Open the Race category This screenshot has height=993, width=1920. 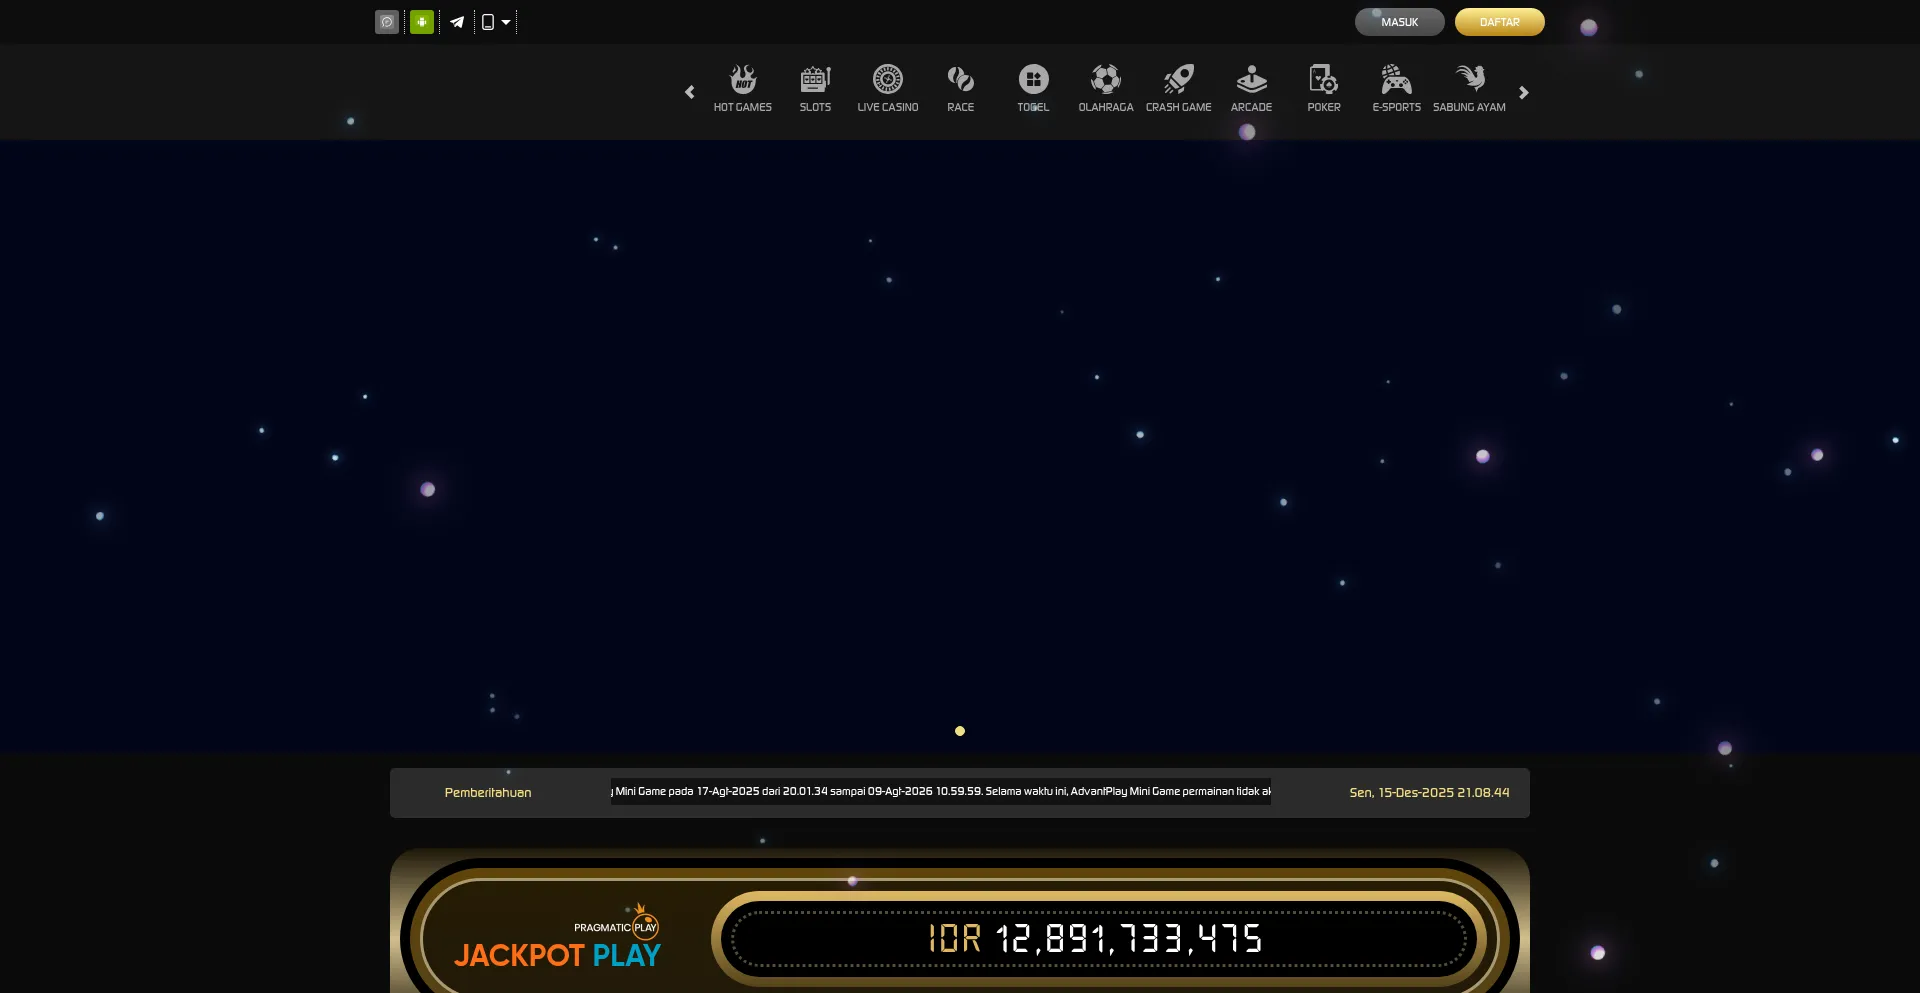coord(961,89)
